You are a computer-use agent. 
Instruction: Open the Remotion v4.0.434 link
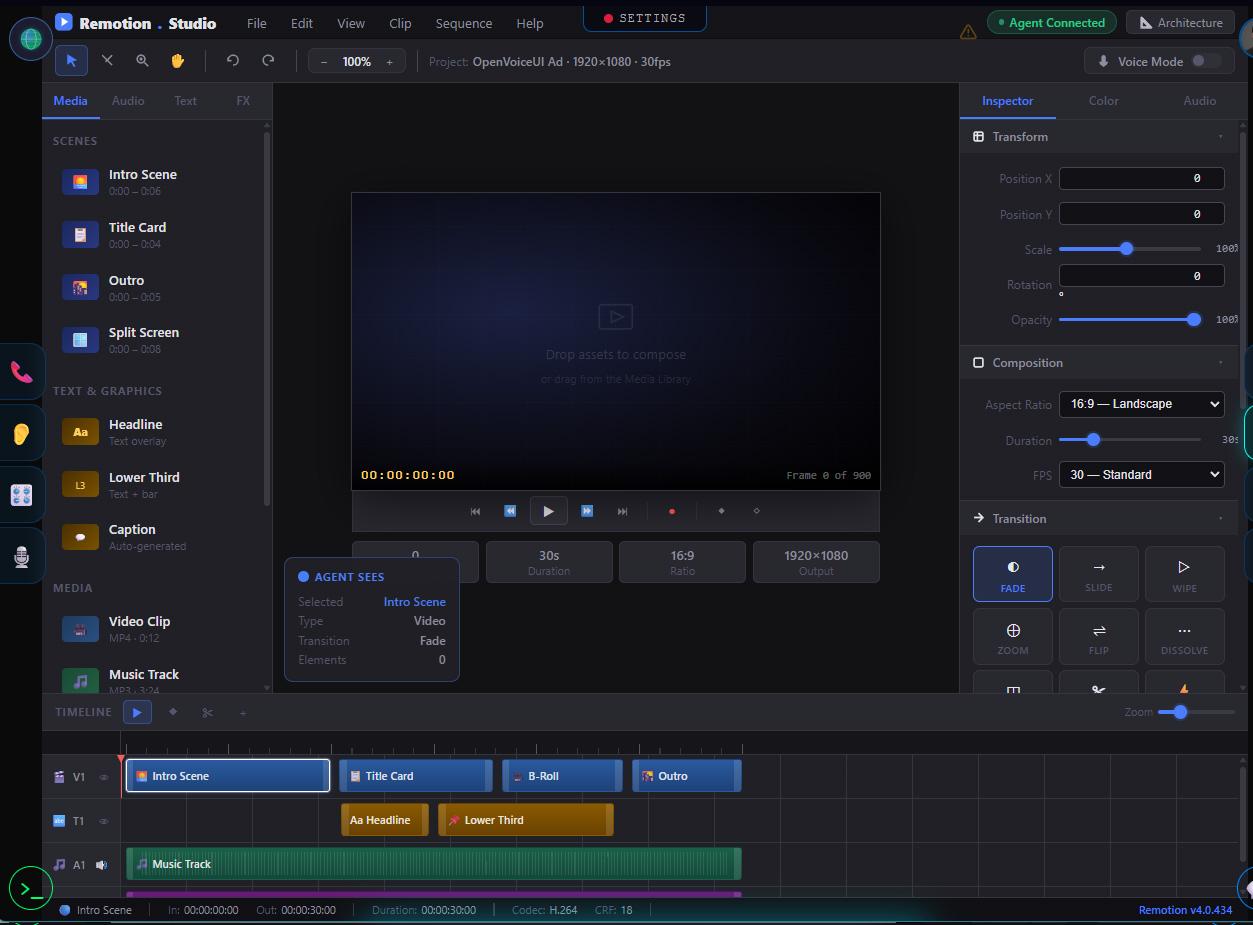click(1186, 910)
